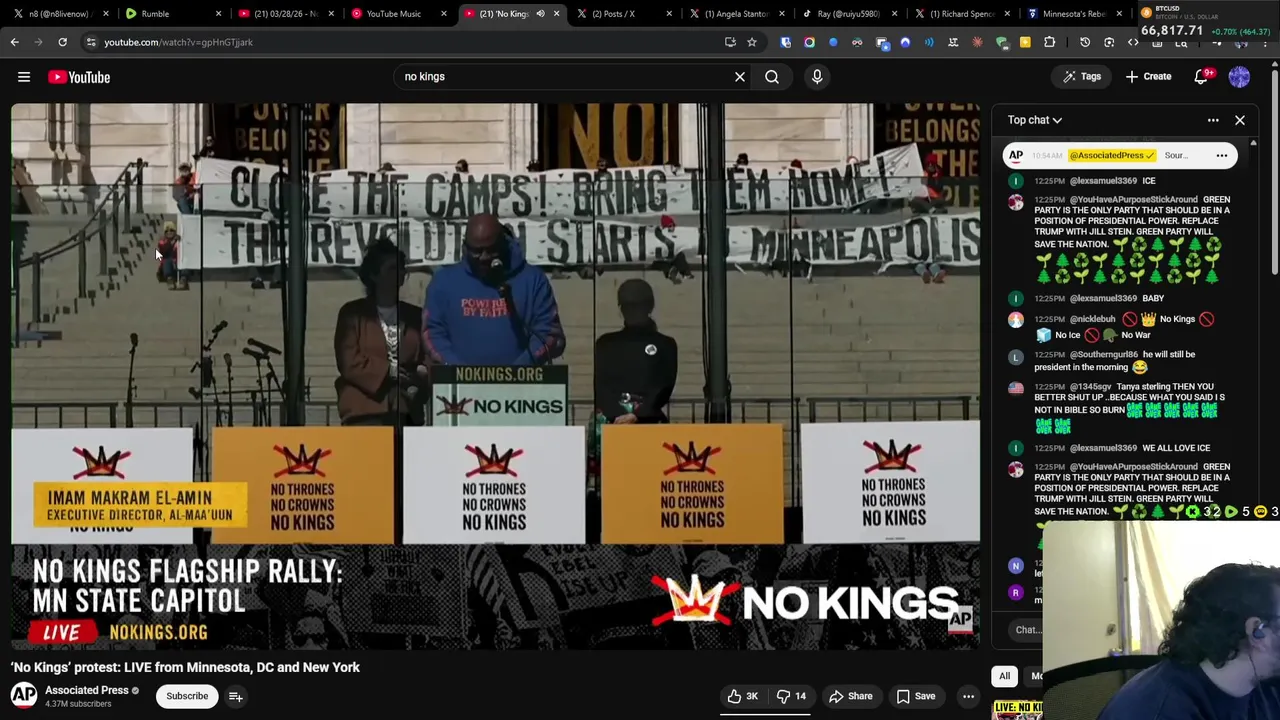This screenshot has width=1280, height=720.
Task: Click the queue icon beside Subscribe
Action: [x=236, y=696]
